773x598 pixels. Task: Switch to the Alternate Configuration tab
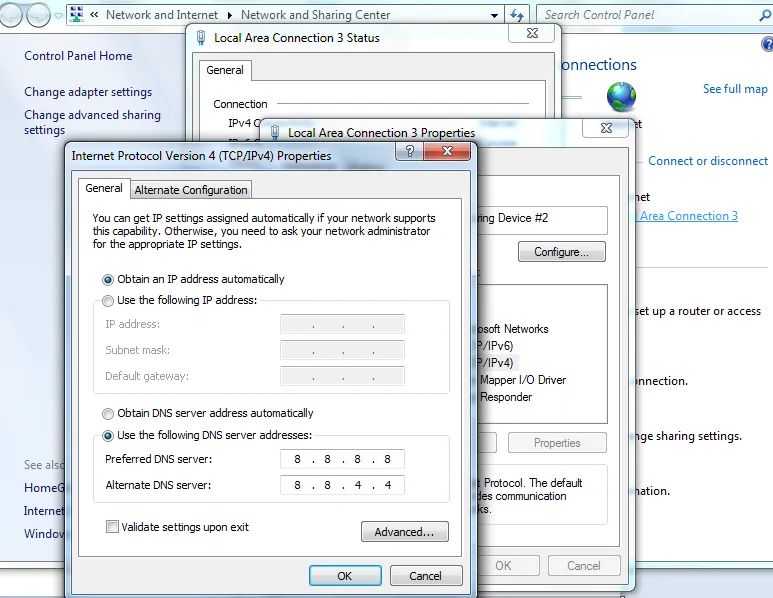(191, 190)
